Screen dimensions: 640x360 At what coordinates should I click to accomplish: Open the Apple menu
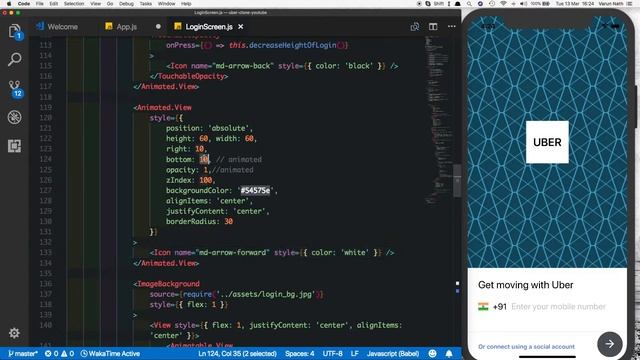coord(9,3)
